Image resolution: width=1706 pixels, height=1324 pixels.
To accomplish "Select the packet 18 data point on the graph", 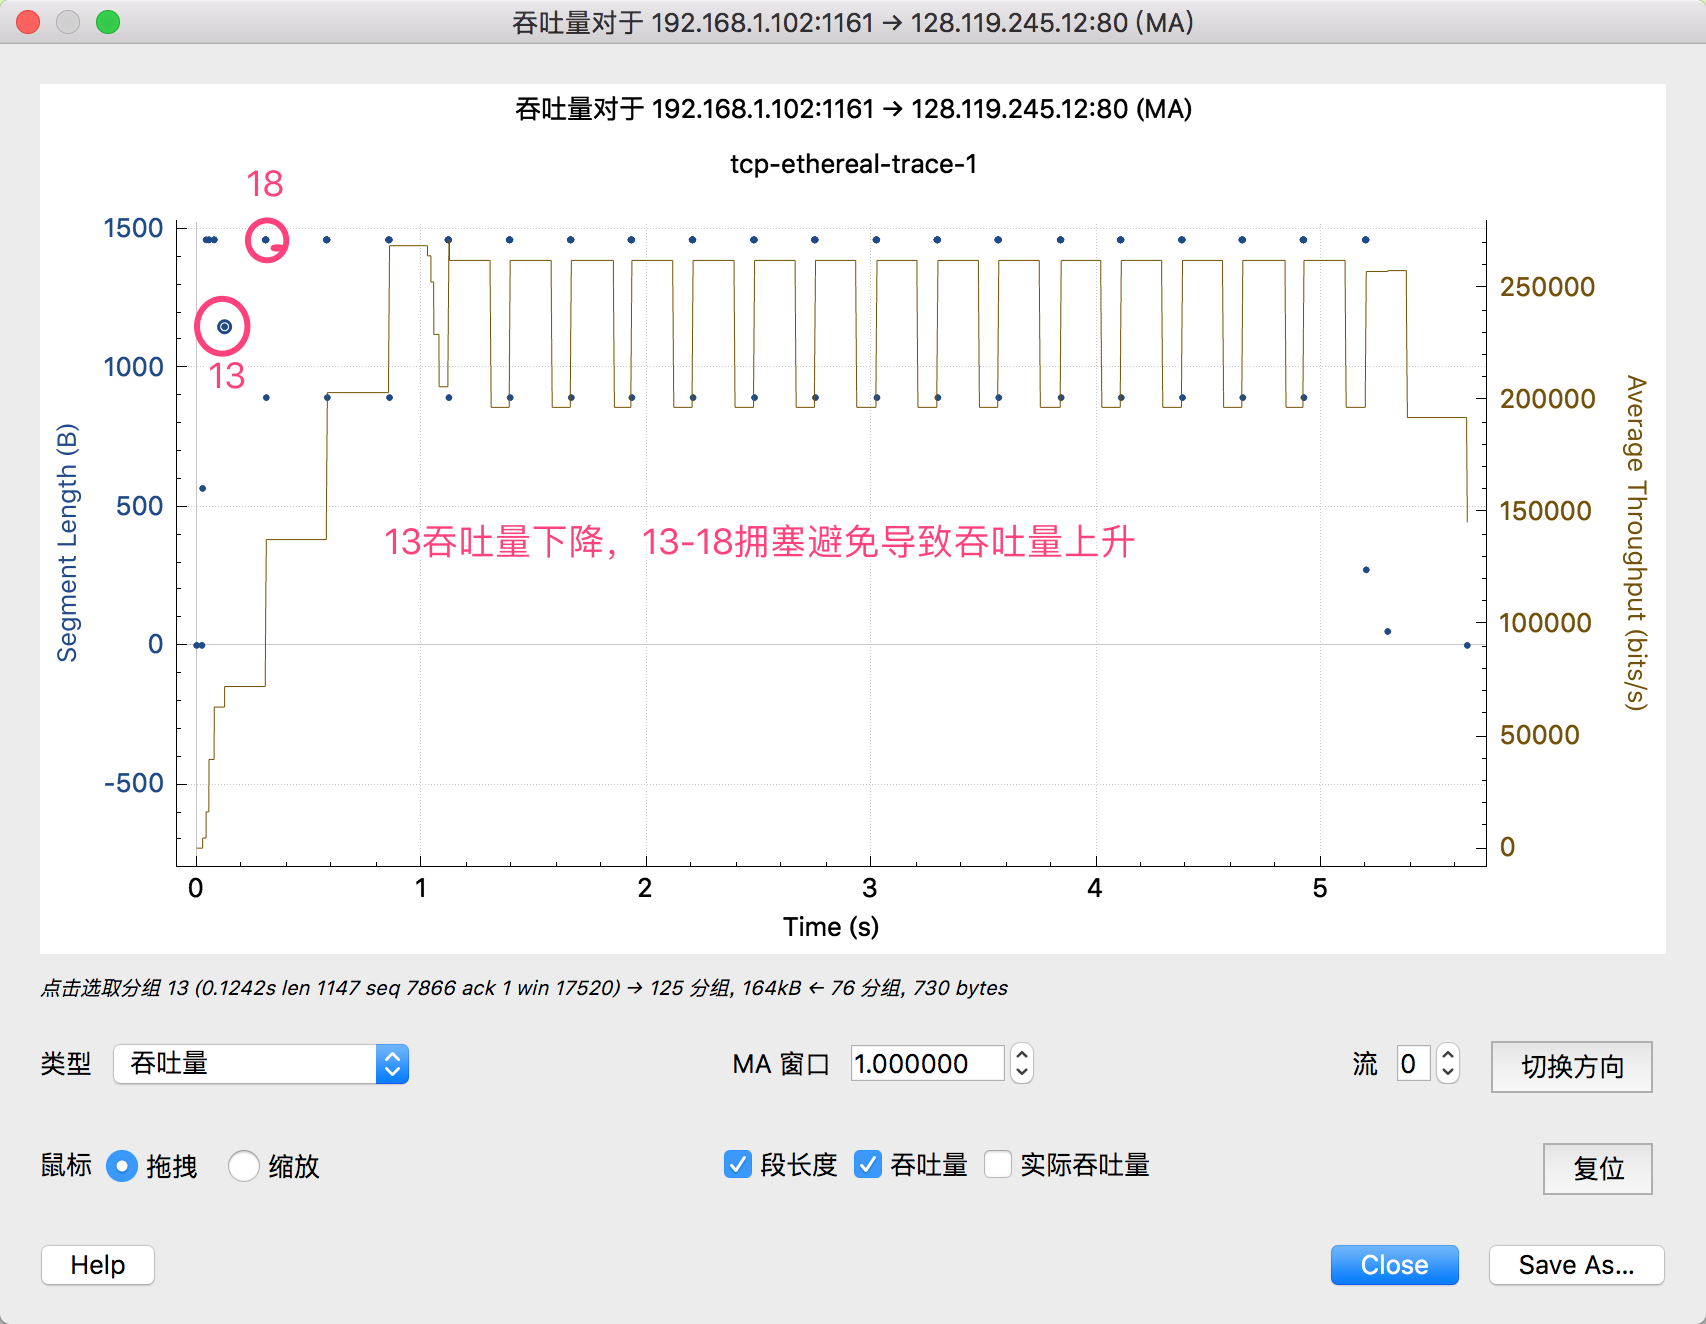I will [266, 240].
